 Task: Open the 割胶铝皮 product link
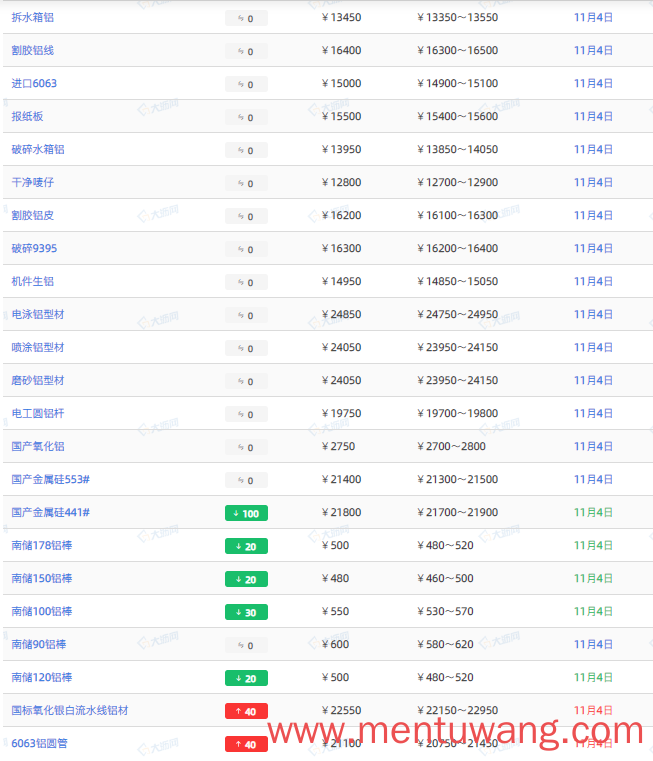33,215
